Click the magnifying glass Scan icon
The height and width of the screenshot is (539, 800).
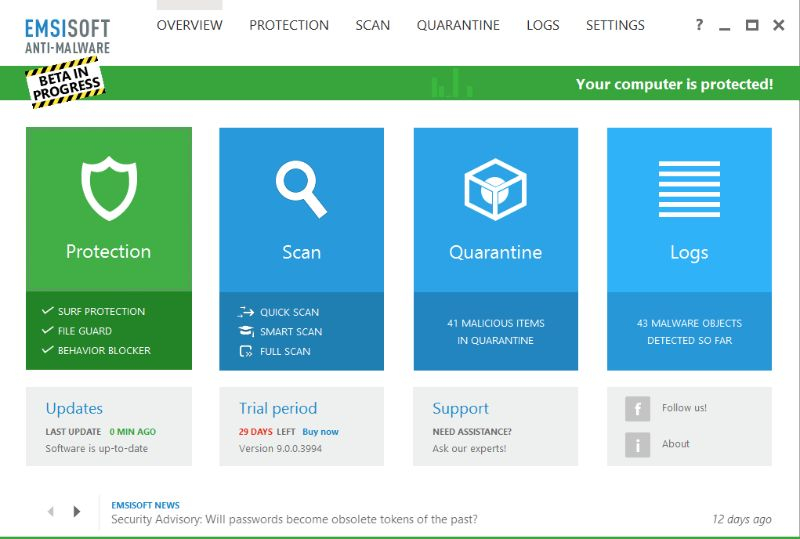(x=301, y=189)
